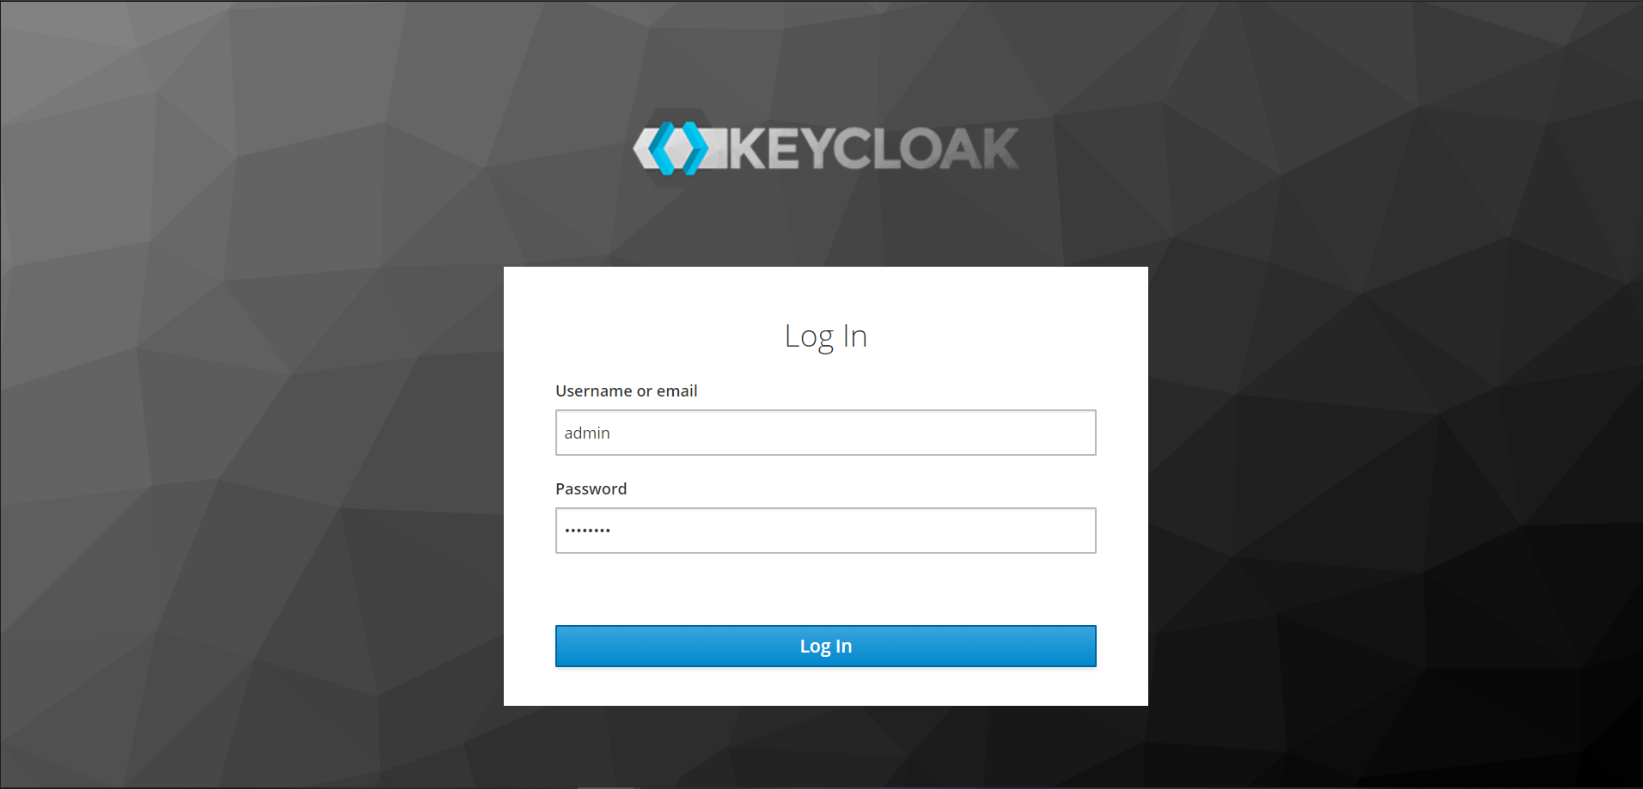The height and width of the screenshot is (789, 1643).
Task: Click the "Username or email" label
Action: click(626, 391)
